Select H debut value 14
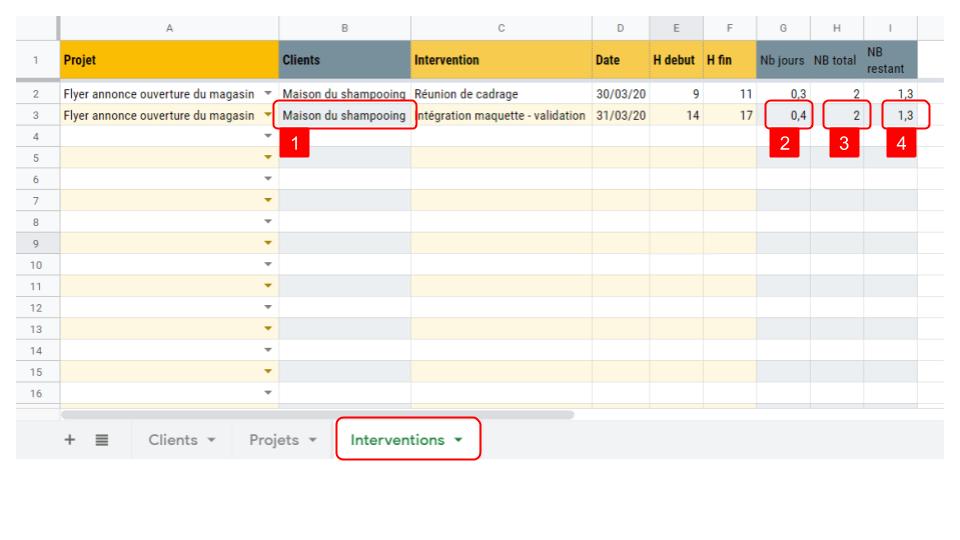The width and height of the screenshot is (960, 540). click(x=677, y=115)
